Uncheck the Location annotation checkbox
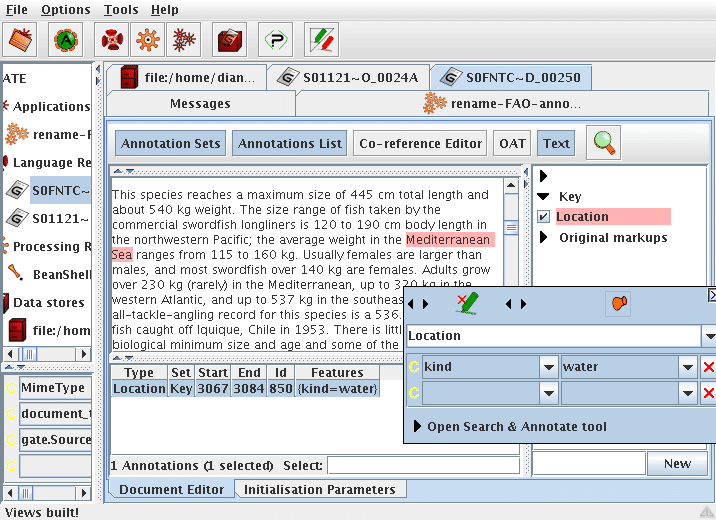Screen dimensions: 716x520 543,216
